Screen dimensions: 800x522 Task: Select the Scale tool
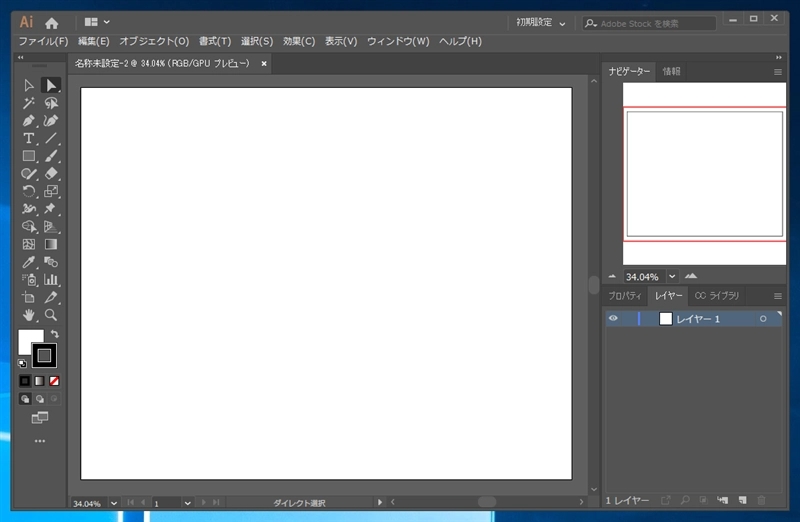pos(51,191)
